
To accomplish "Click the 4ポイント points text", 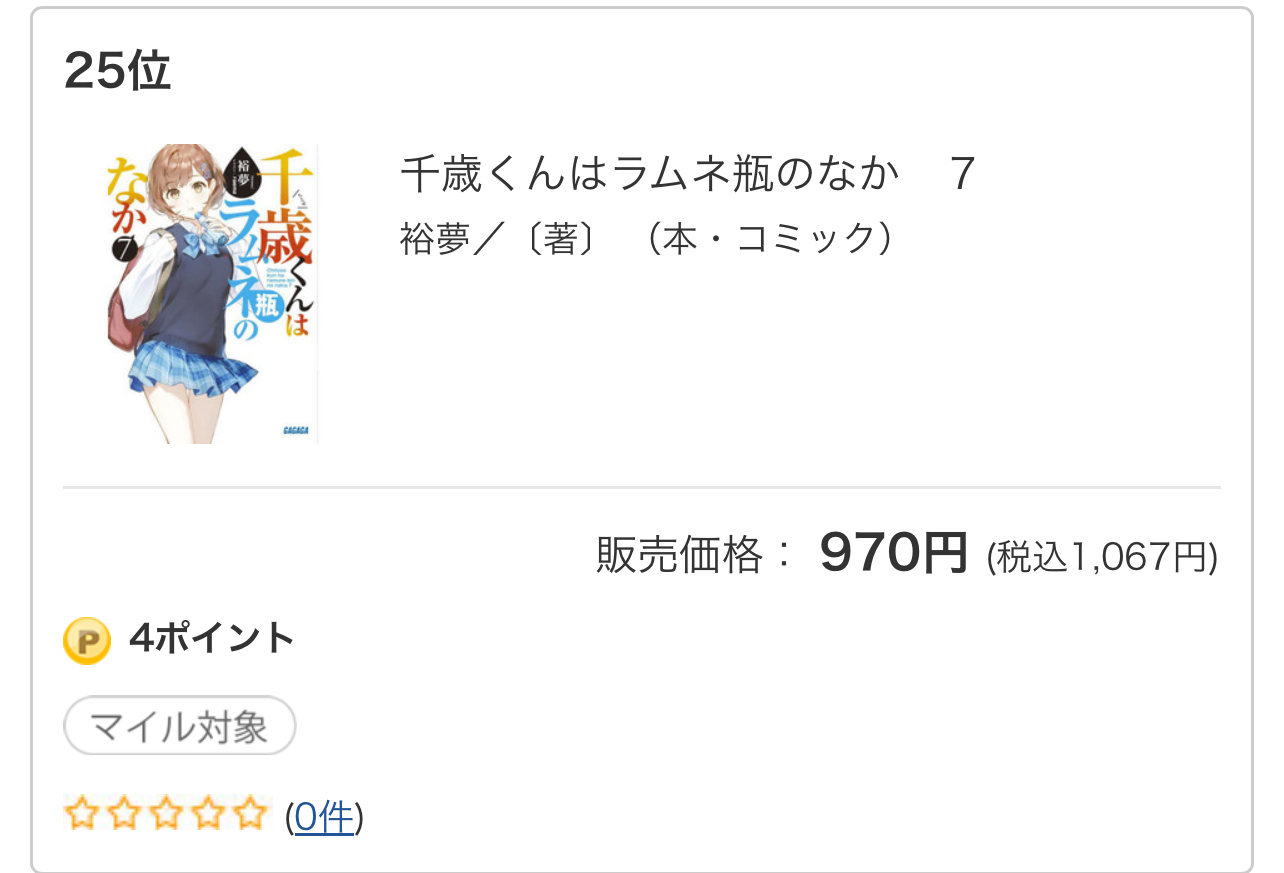I will [x=212, y=638].
